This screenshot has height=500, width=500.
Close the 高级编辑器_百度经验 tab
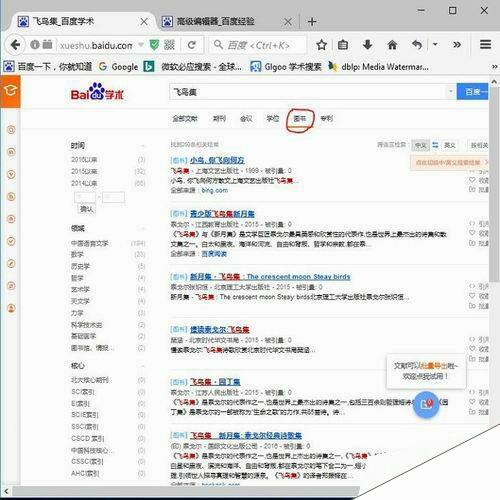(288, 22)
